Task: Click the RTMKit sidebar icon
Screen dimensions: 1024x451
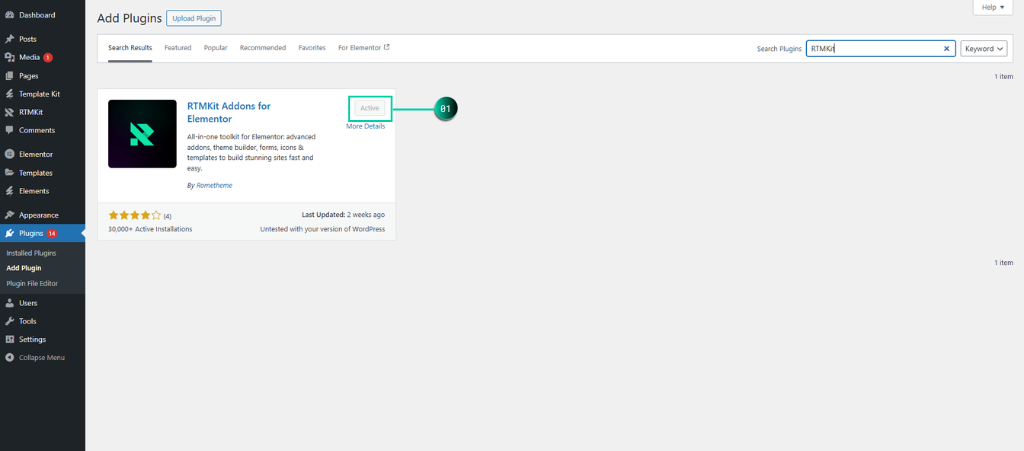Action: tap(10, 112)
